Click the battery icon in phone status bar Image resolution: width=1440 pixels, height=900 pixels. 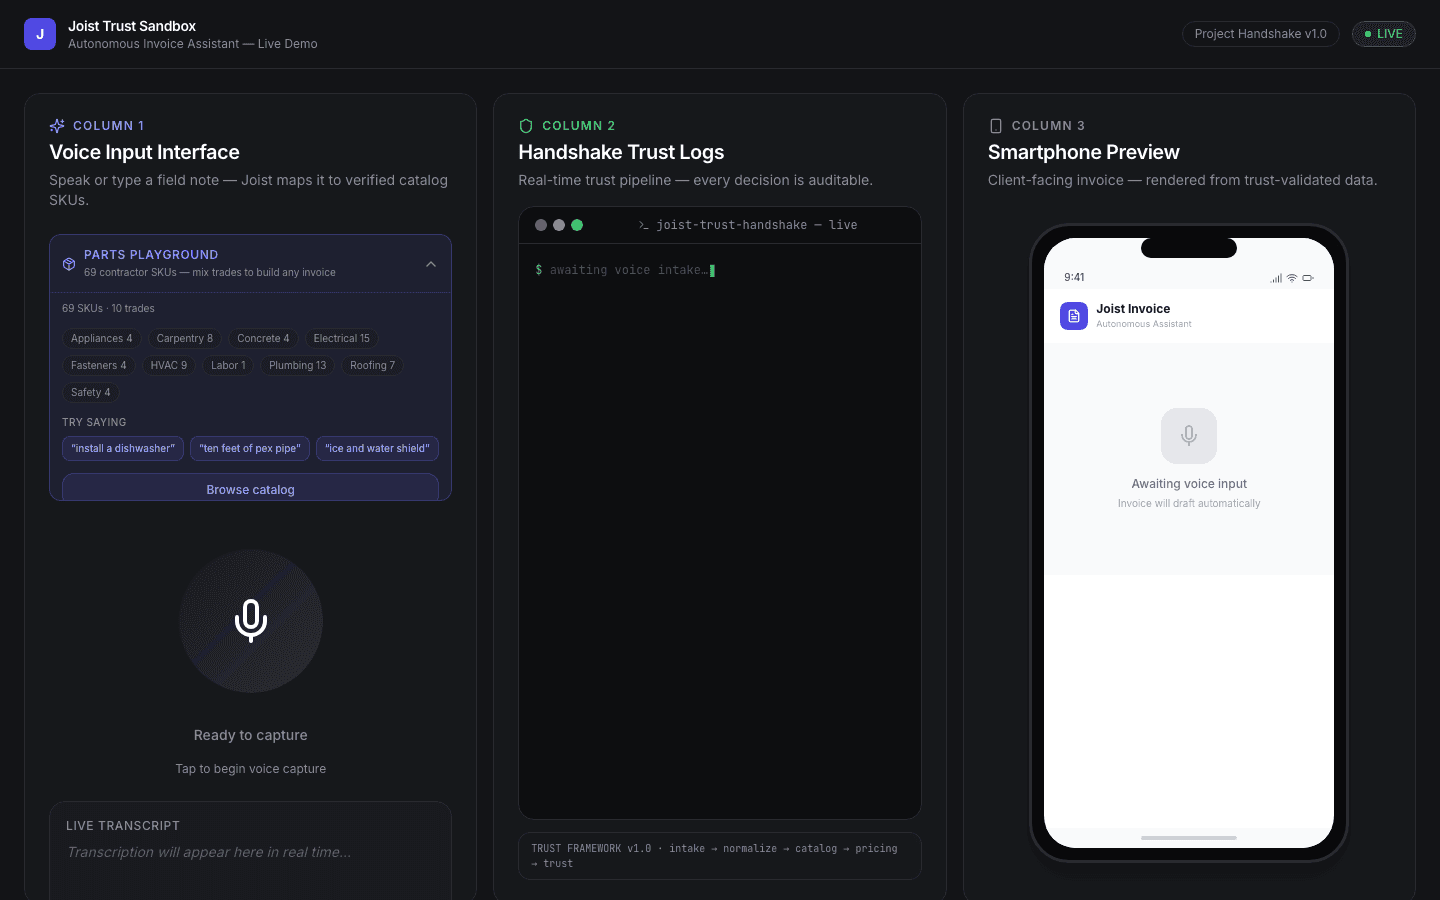1308,278
